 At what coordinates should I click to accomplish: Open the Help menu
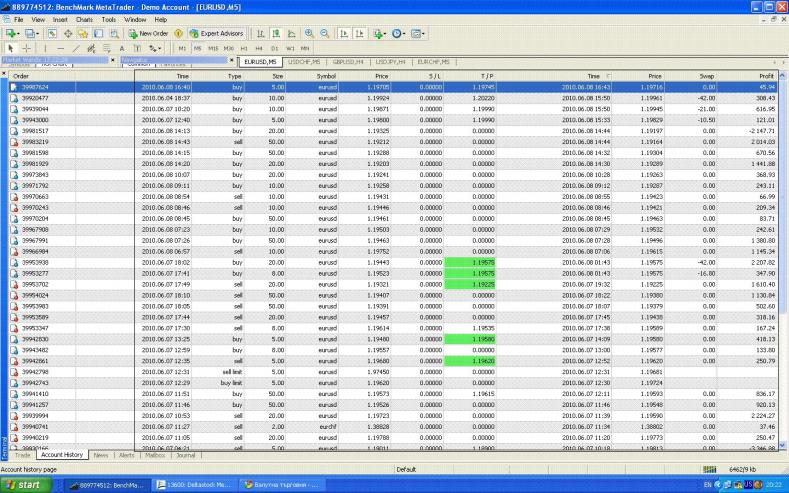coord(161,20)
